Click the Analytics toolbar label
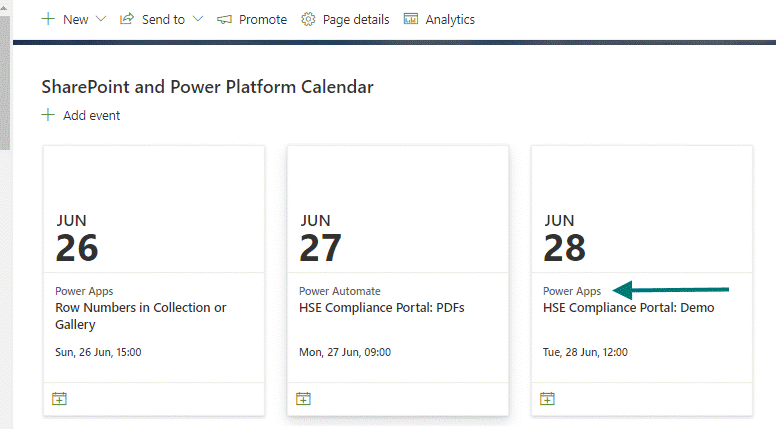 coord(450,19)
